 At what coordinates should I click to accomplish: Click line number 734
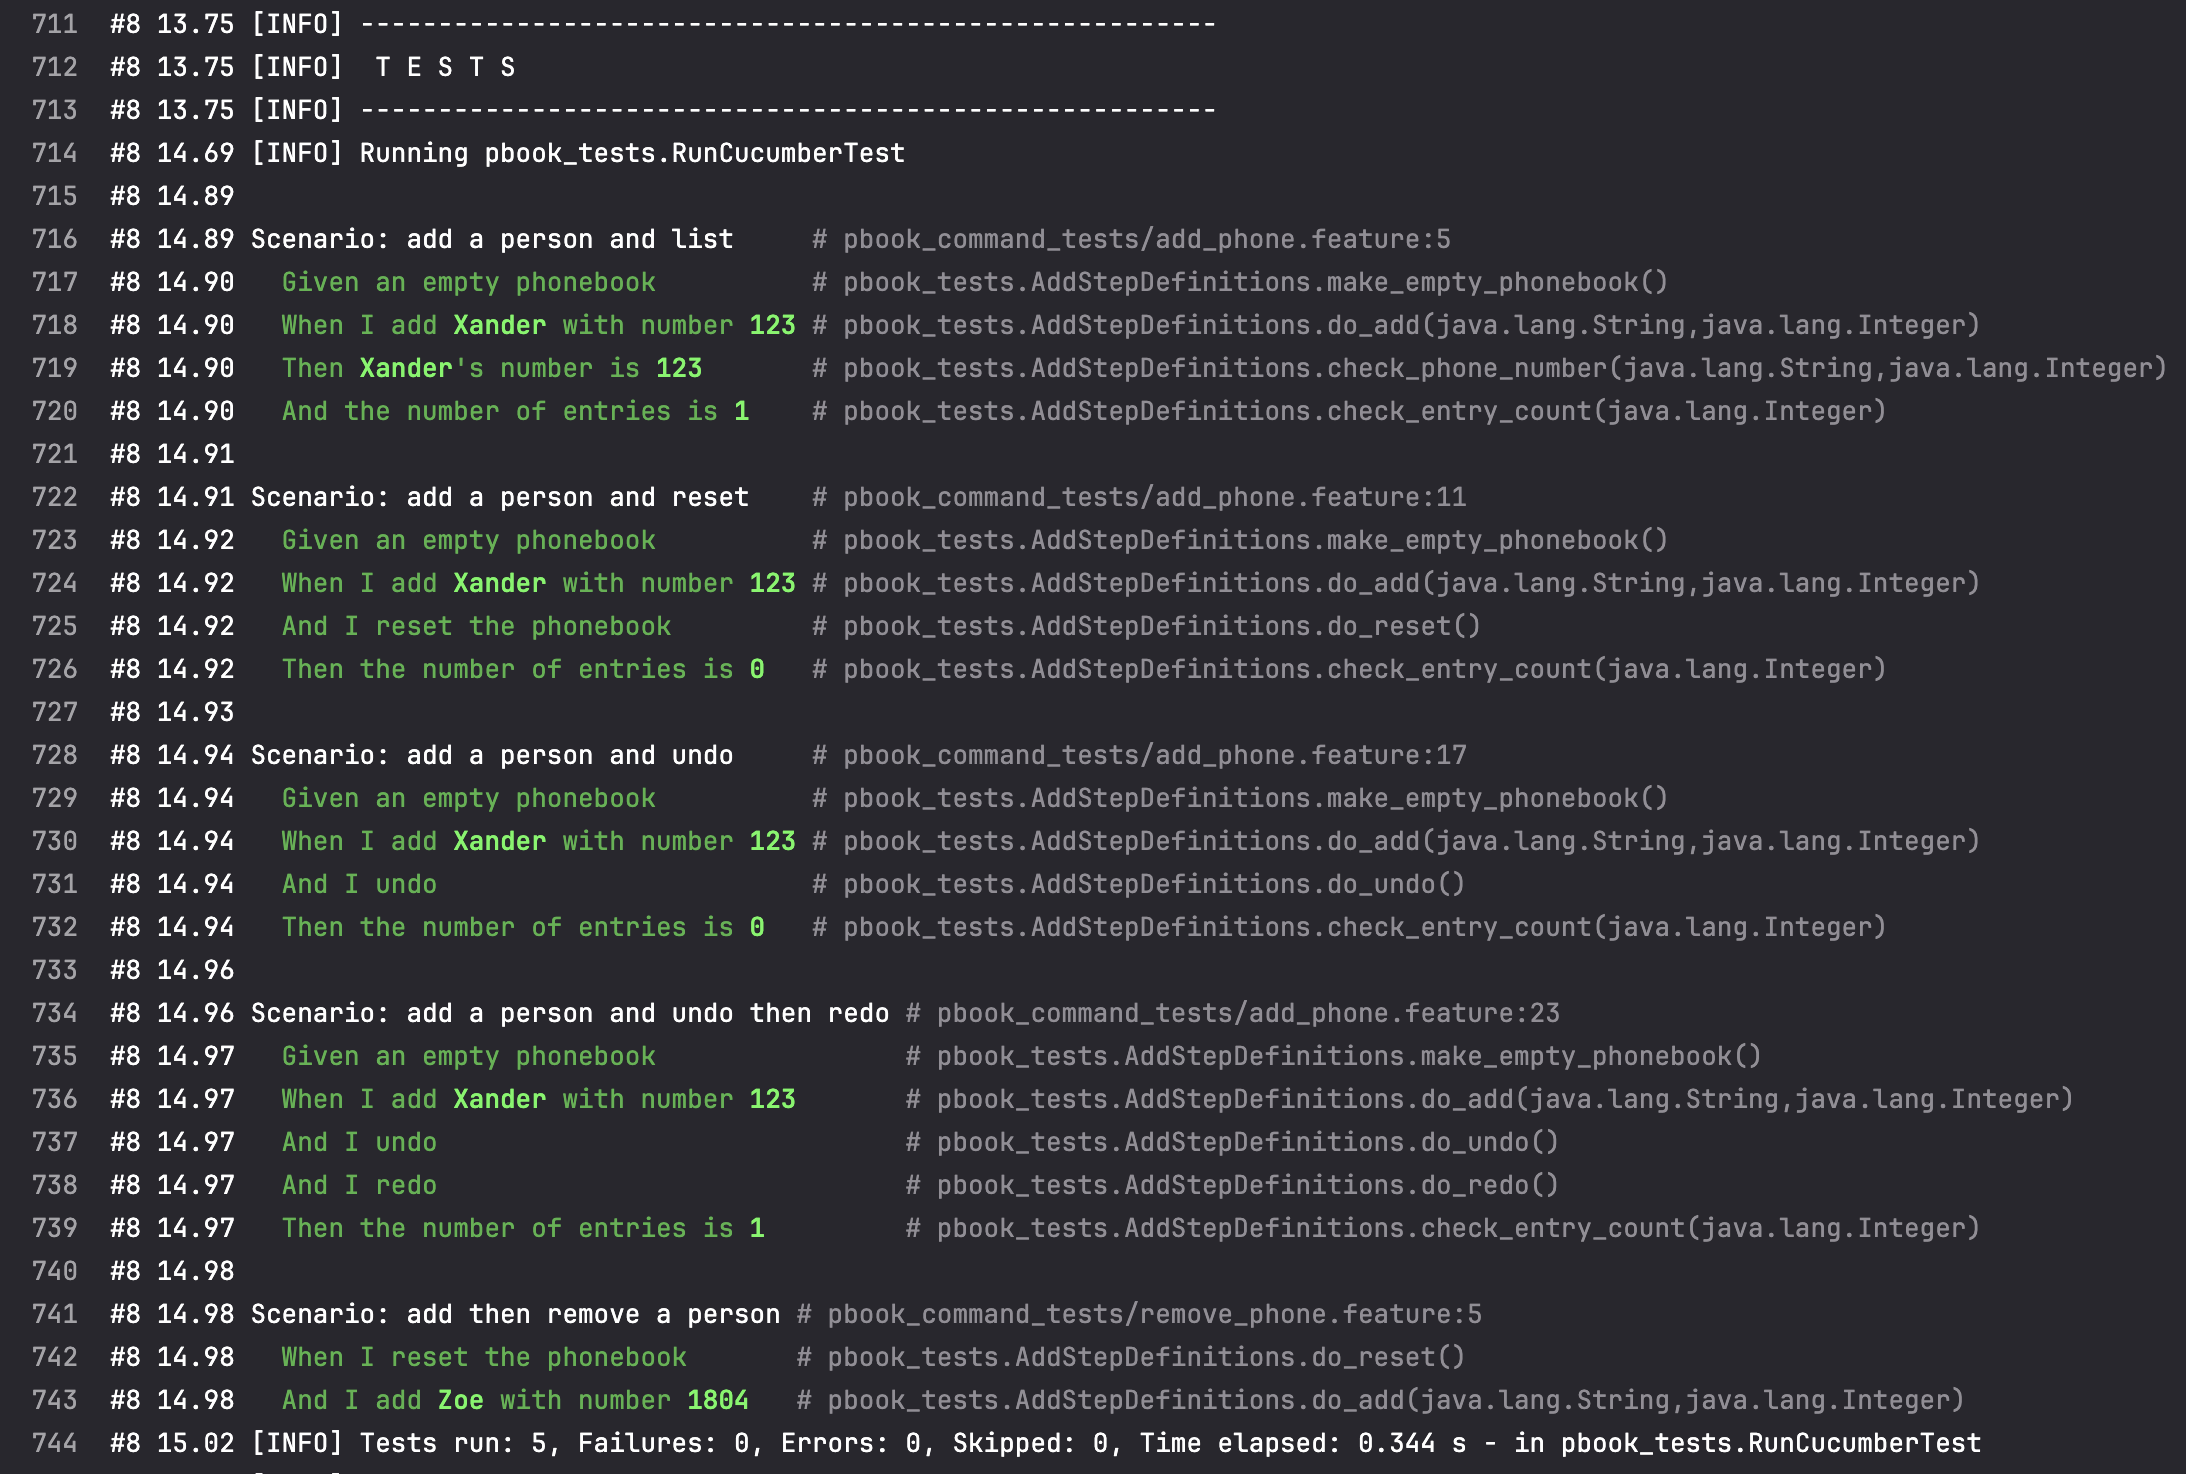pyautogui.click(x=54, y=1013)
